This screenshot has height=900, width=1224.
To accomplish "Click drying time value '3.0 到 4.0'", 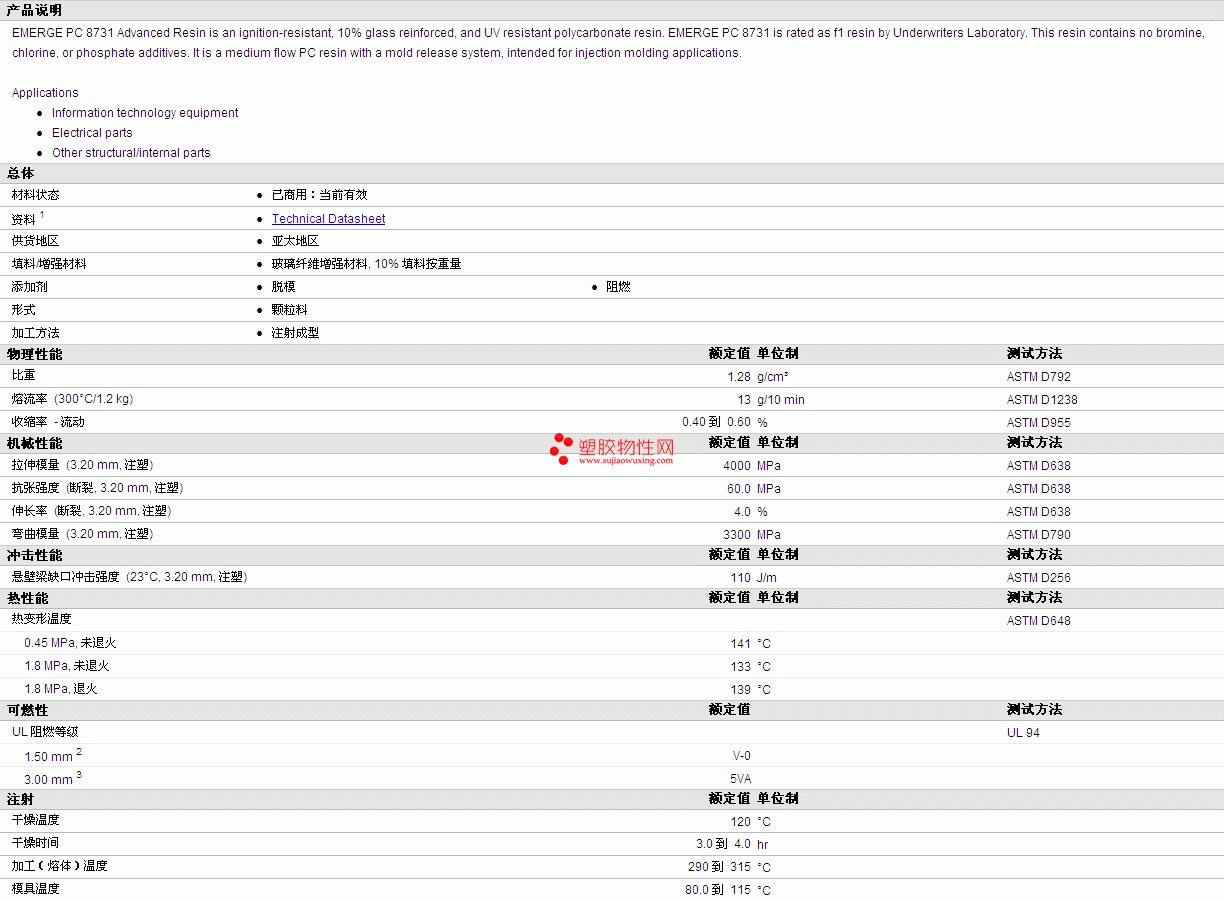I will coord(723,844).
